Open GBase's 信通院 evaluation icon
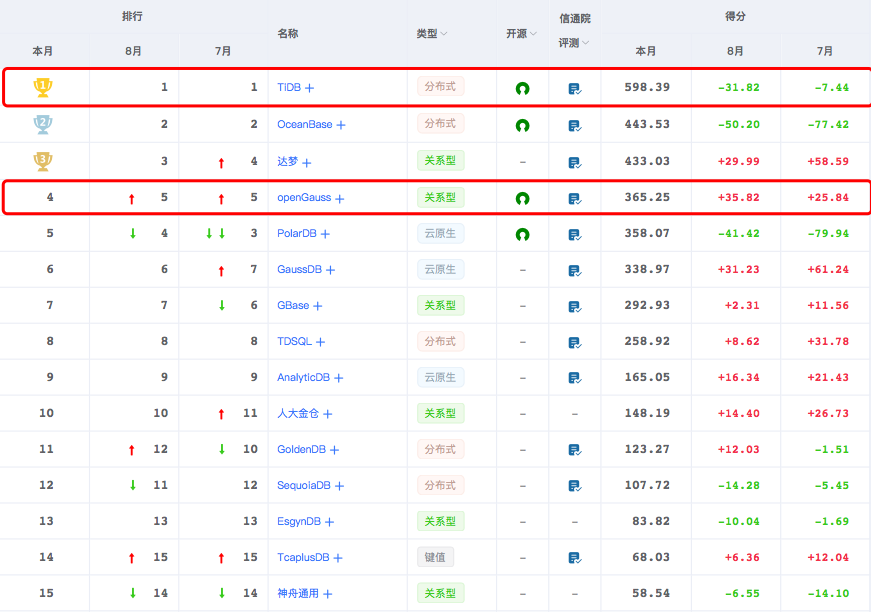 click(x=574, y=307)
